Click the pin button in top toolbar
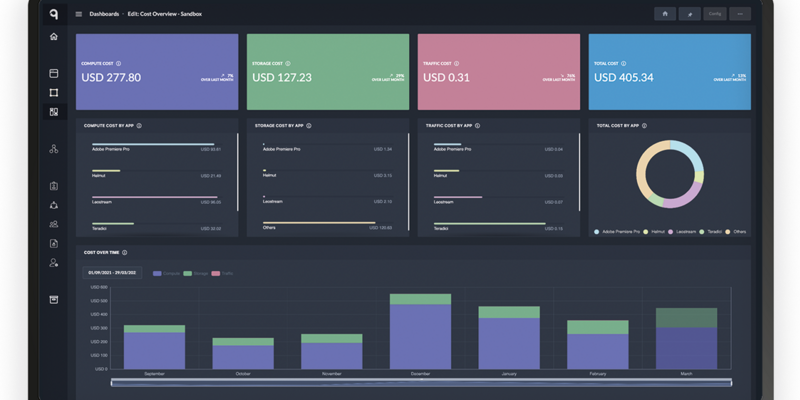 tap(690, 14)
